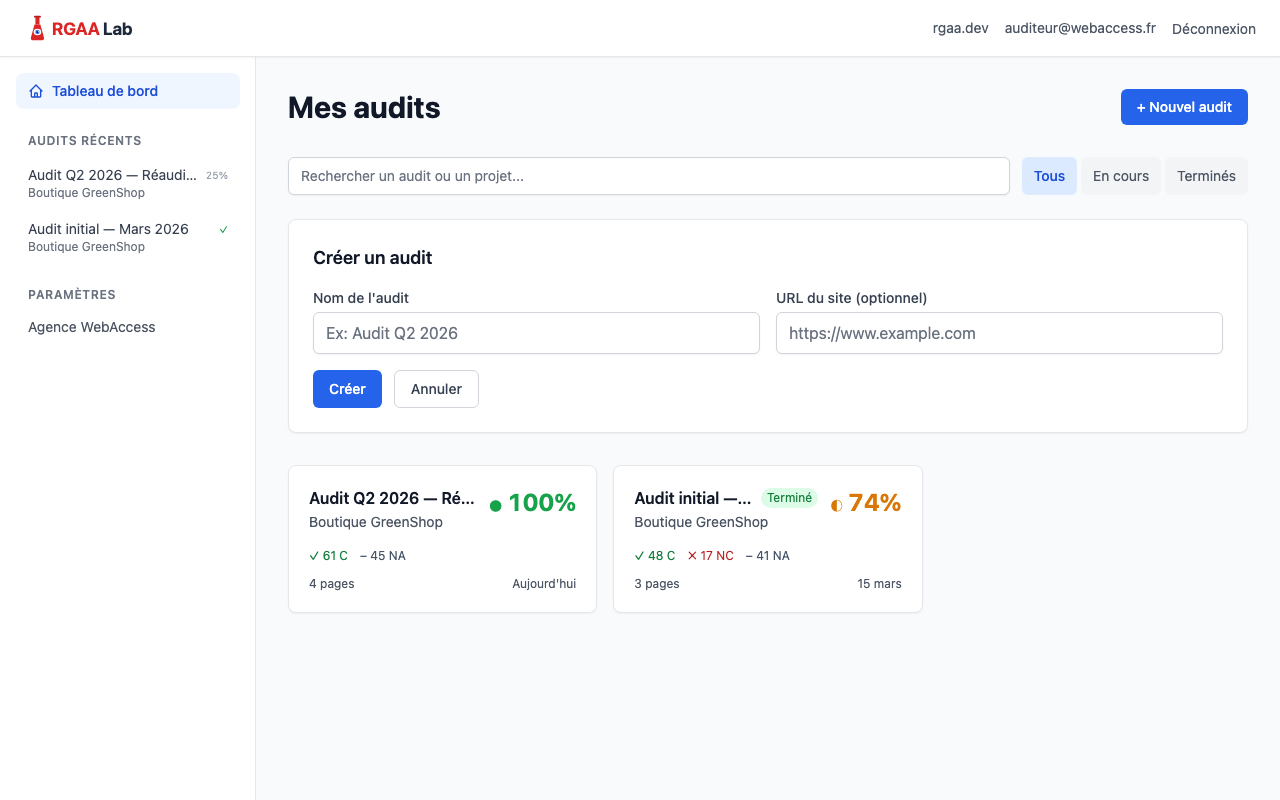1280x800 pixels.
Task: Click the green check icon before 61 C
Action: coord(314,555)
